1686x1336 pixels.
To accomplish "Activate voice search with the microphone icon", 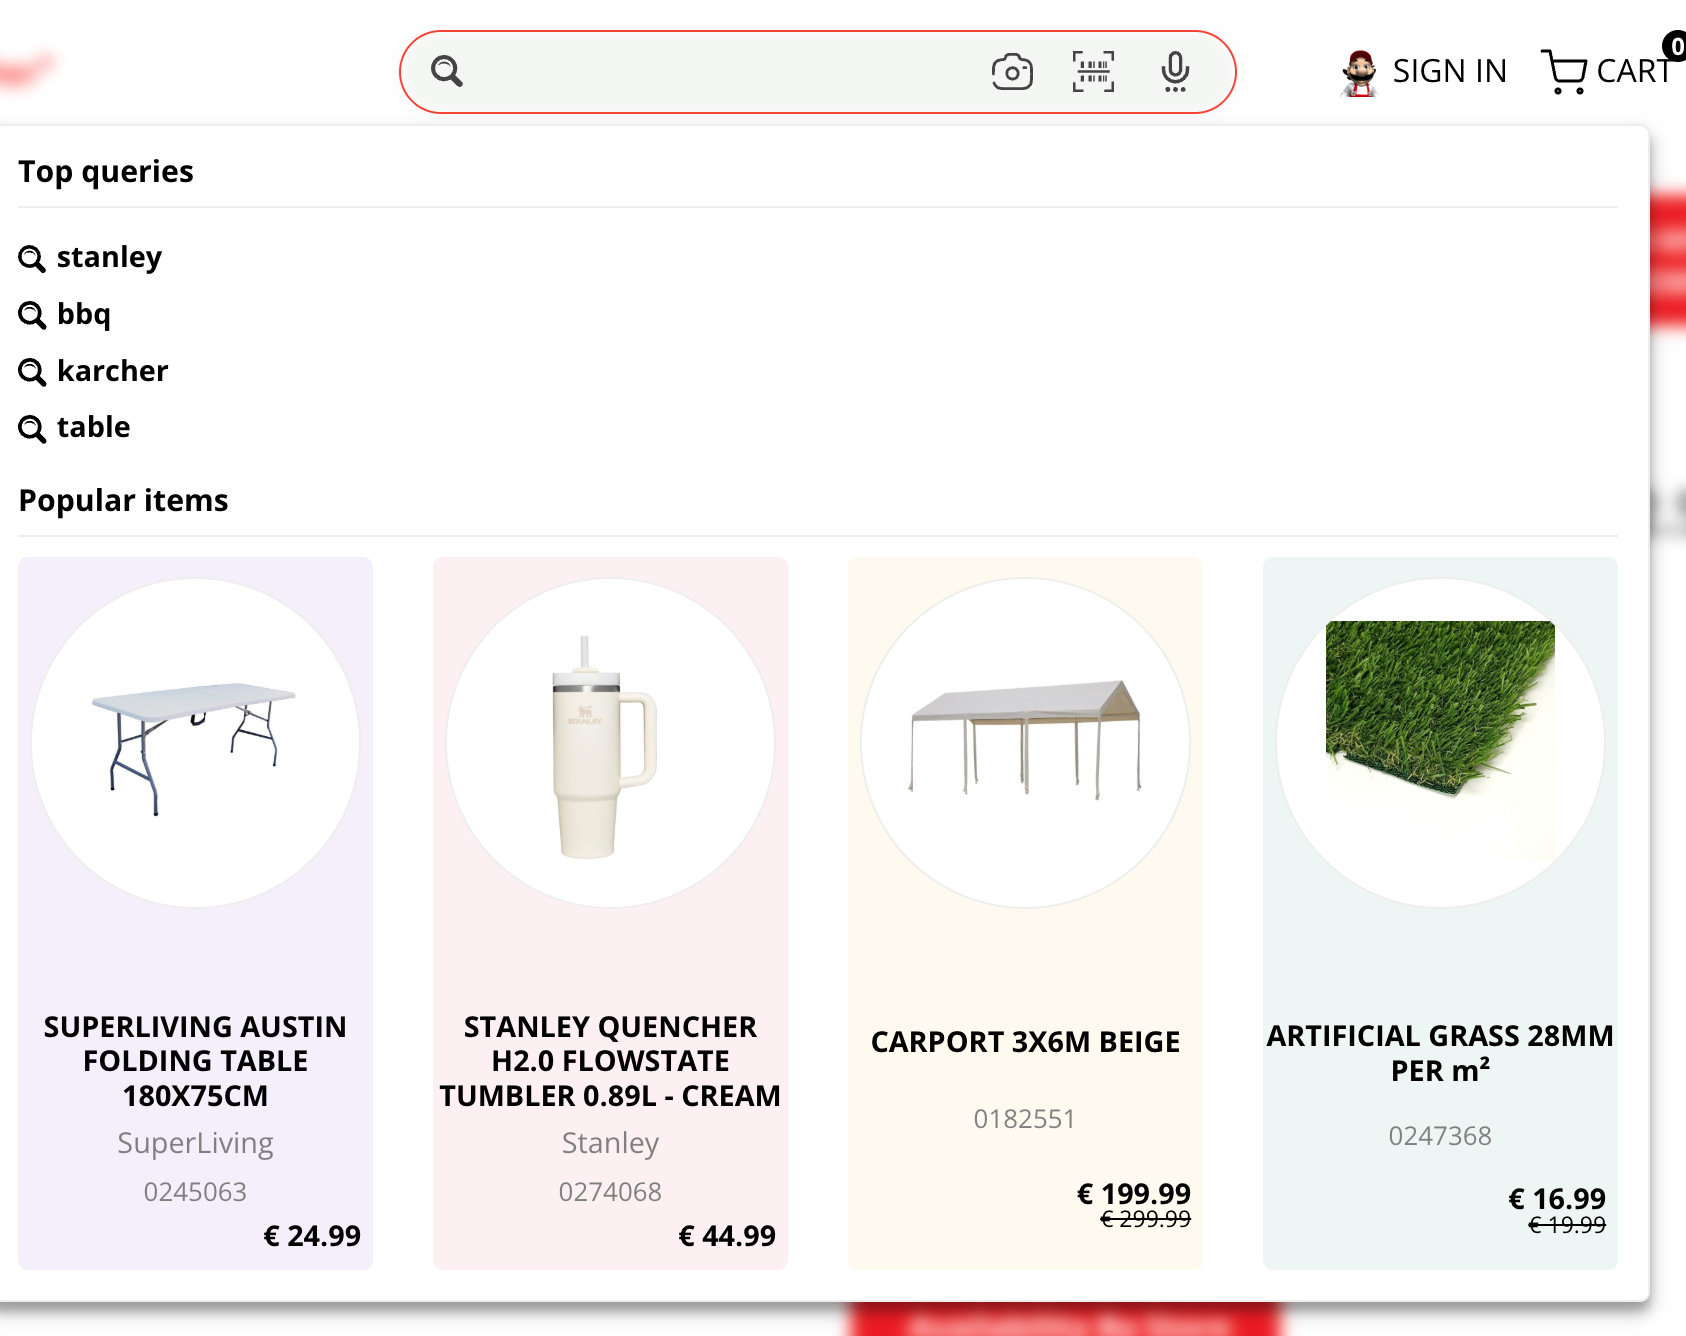I will pyautogui.click(x=1176, y=72).
